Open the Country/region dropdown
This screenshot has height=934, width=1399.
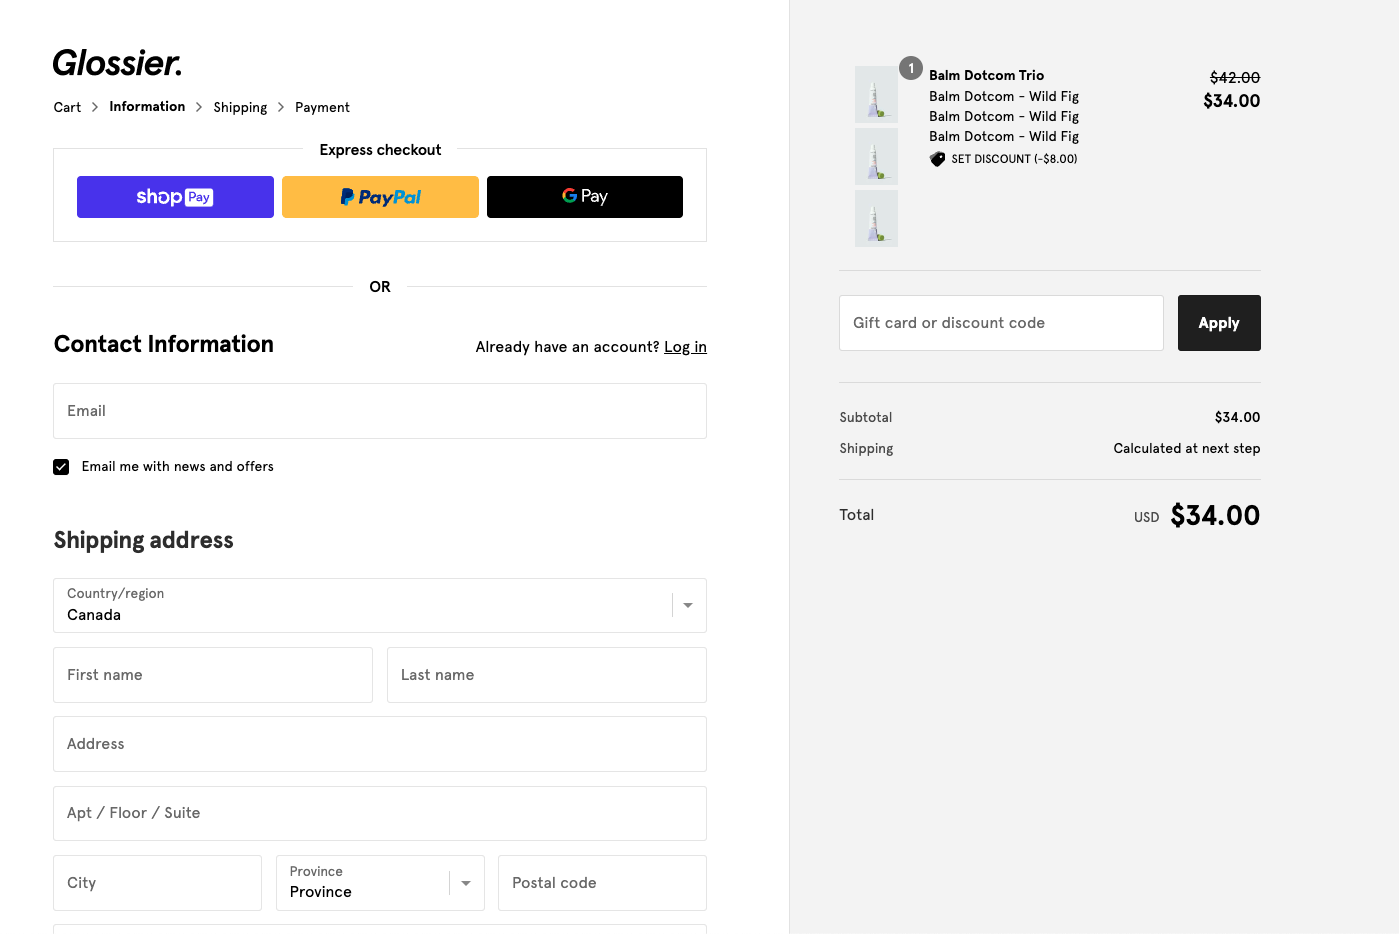point(380,605)
